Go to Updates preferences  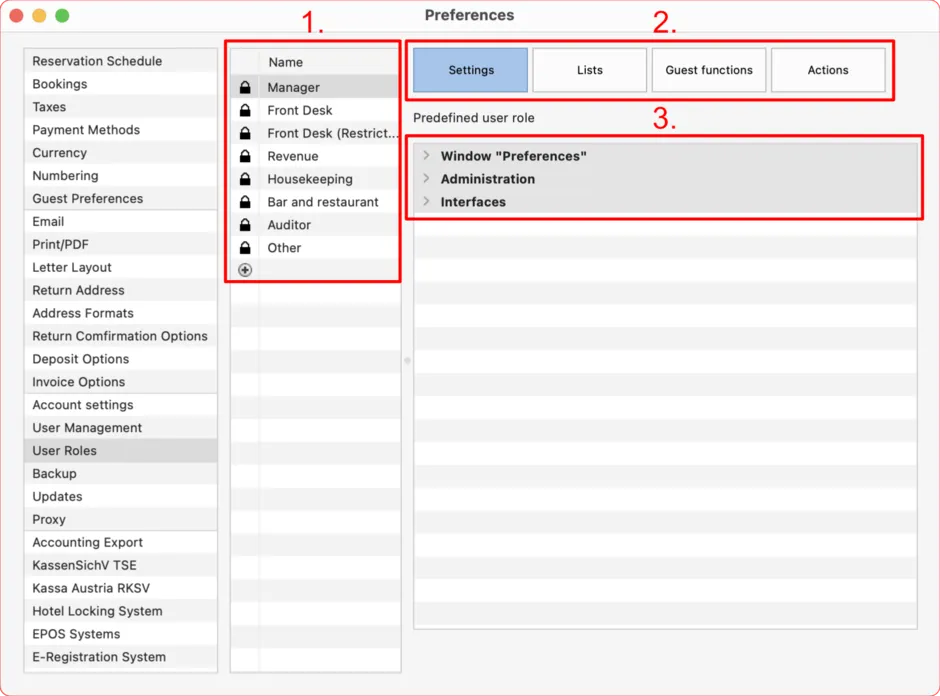[120, 496]
